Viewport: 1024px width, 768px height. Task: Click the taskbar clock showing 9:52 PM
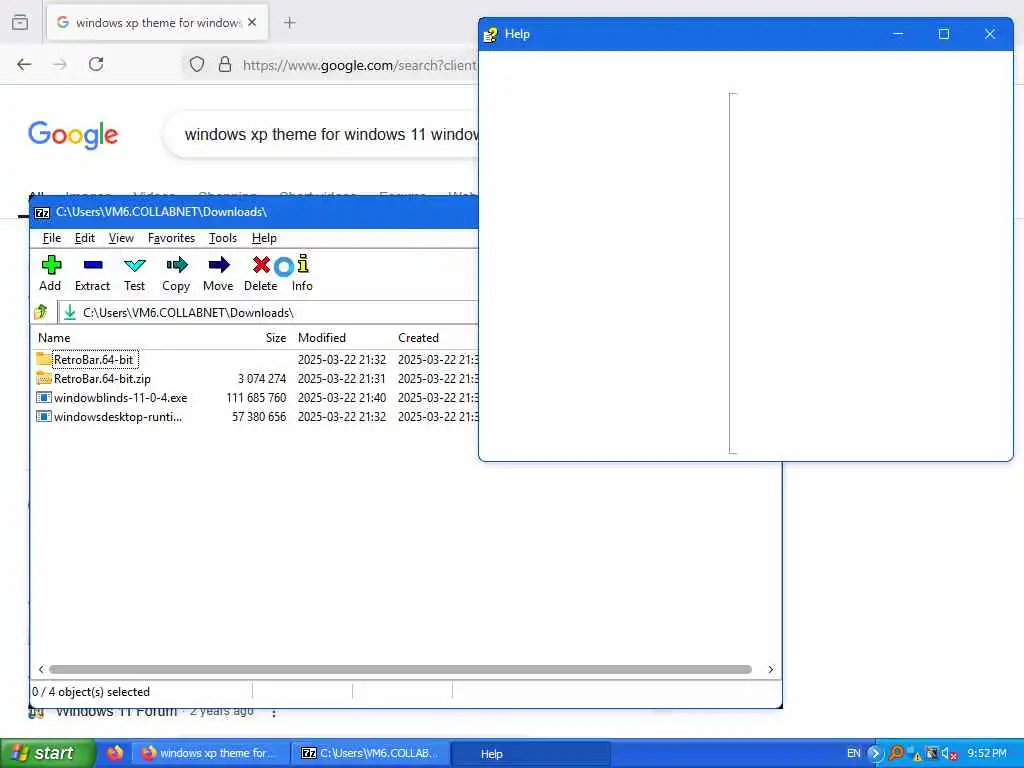click(987, 753)
